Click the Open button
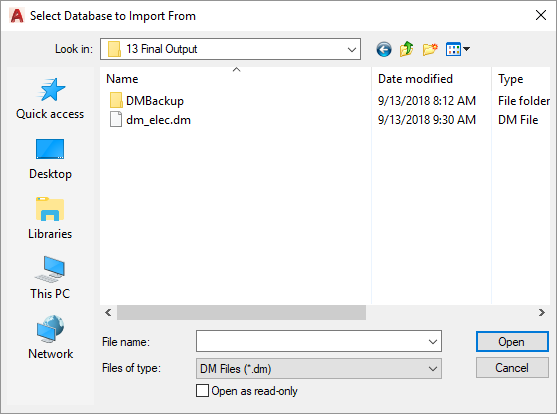The width and height of the screenshot is (557, 414). click(512, 342)
